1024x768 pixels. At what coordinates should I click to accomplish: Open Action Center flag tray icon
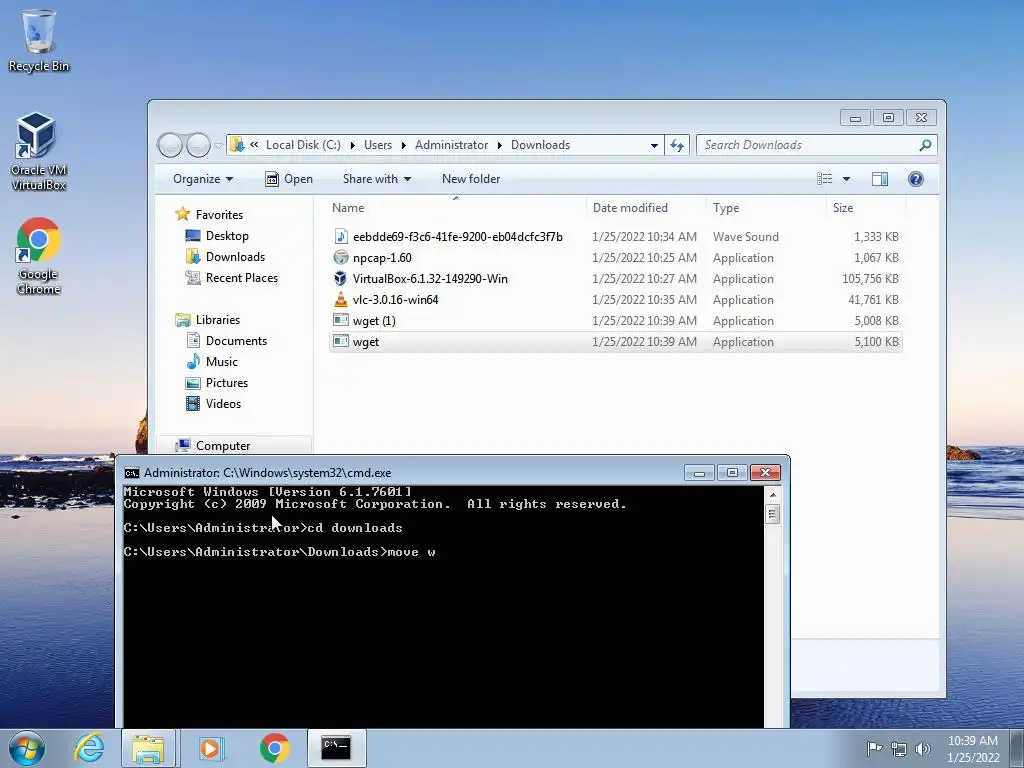tap(874, 748)
